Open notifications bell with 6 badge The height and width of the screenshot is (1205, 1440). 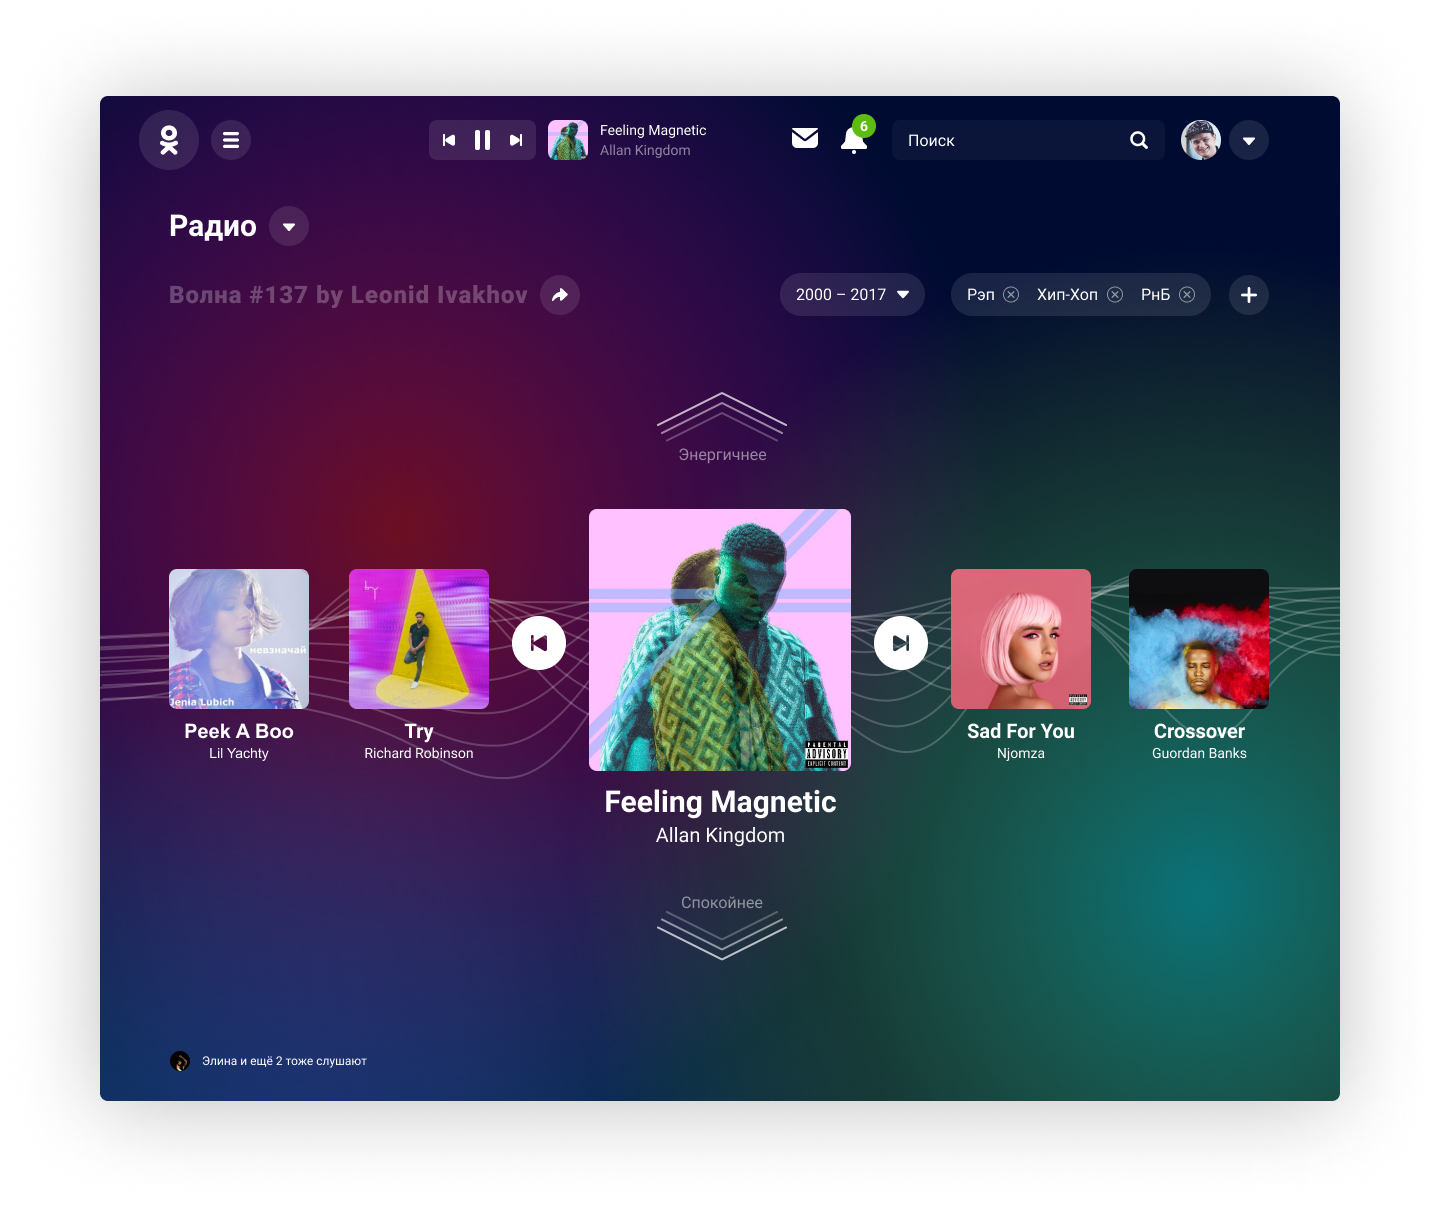coord(855,138)
